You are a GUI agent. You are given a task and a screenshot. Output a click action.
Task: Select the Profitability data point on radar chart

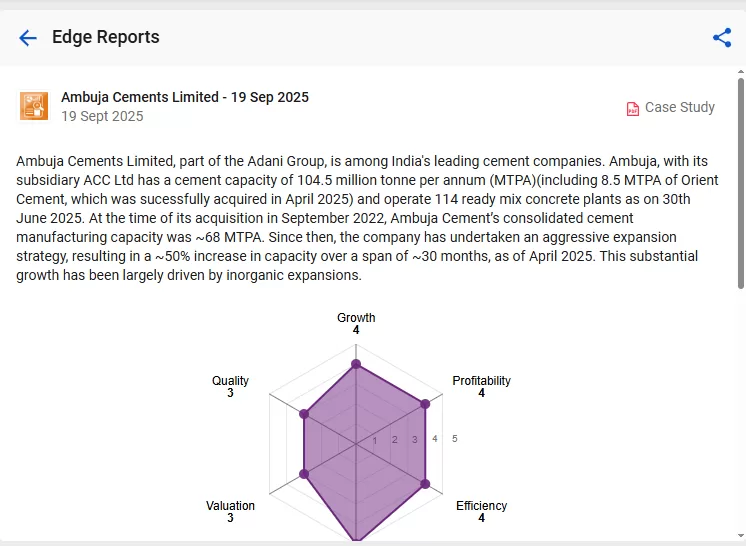[425, 404]
